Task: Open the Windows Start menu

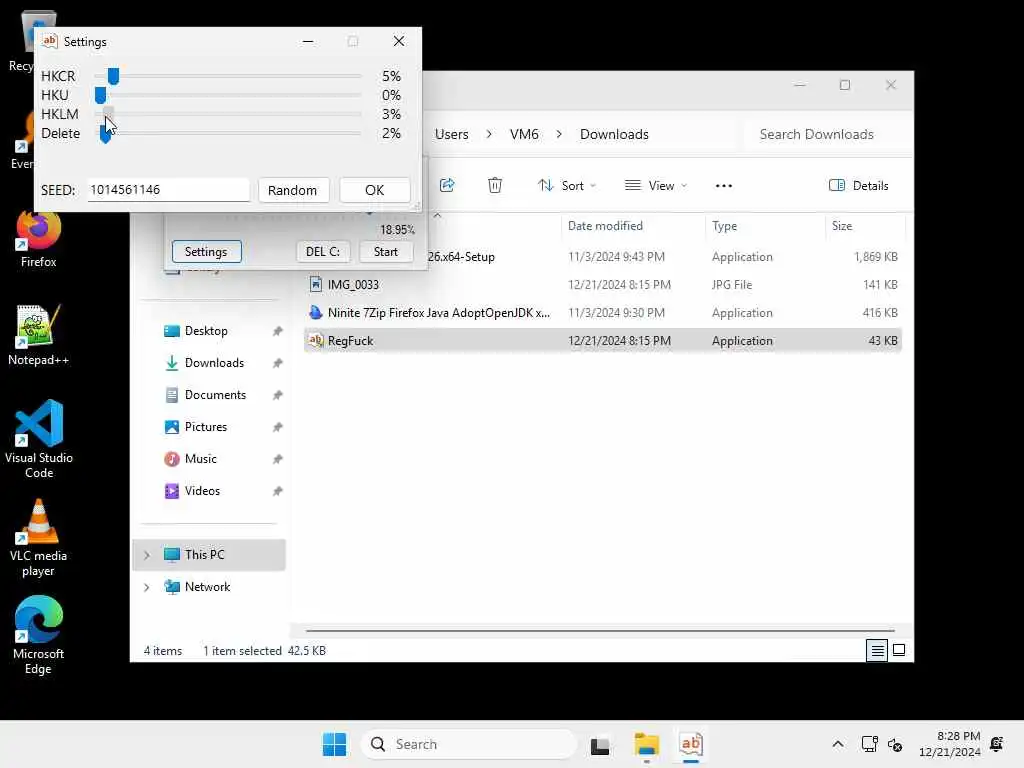Action: [x=334, y=744]
